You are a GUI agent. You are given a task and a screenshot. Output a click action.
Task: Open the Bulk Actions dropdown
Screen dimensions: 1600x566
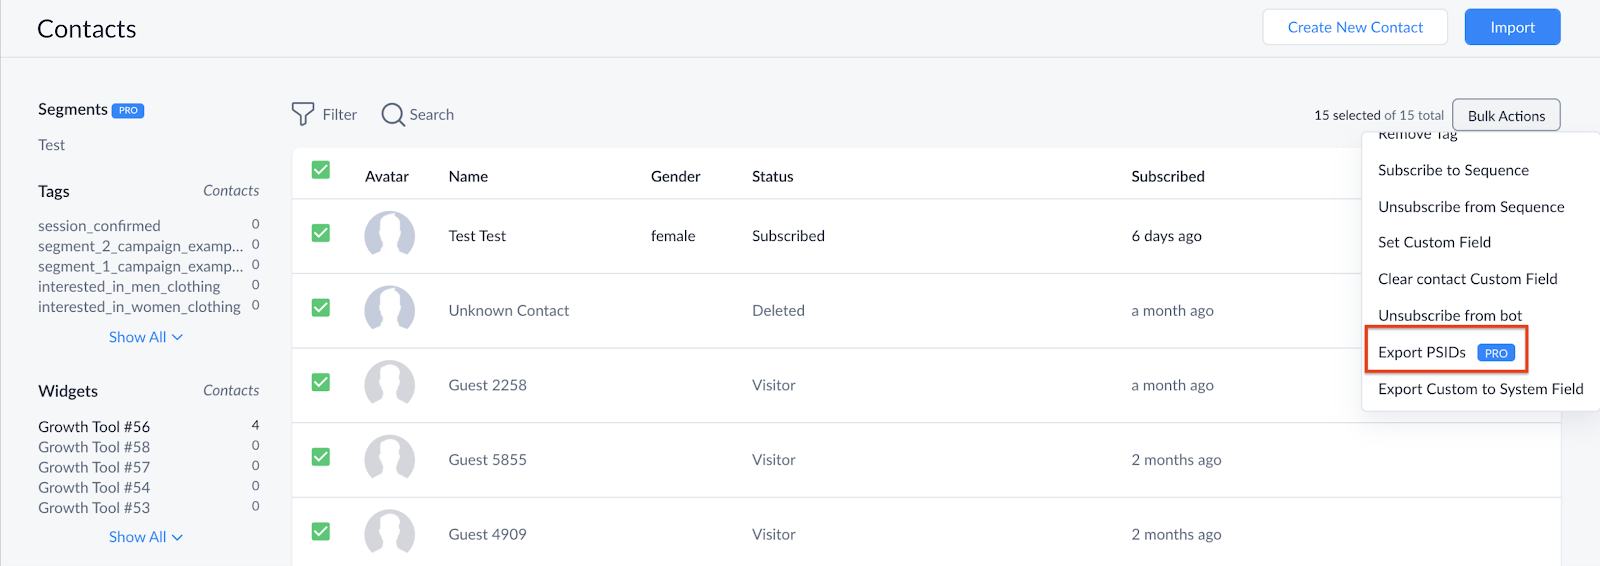[1506, 115]
